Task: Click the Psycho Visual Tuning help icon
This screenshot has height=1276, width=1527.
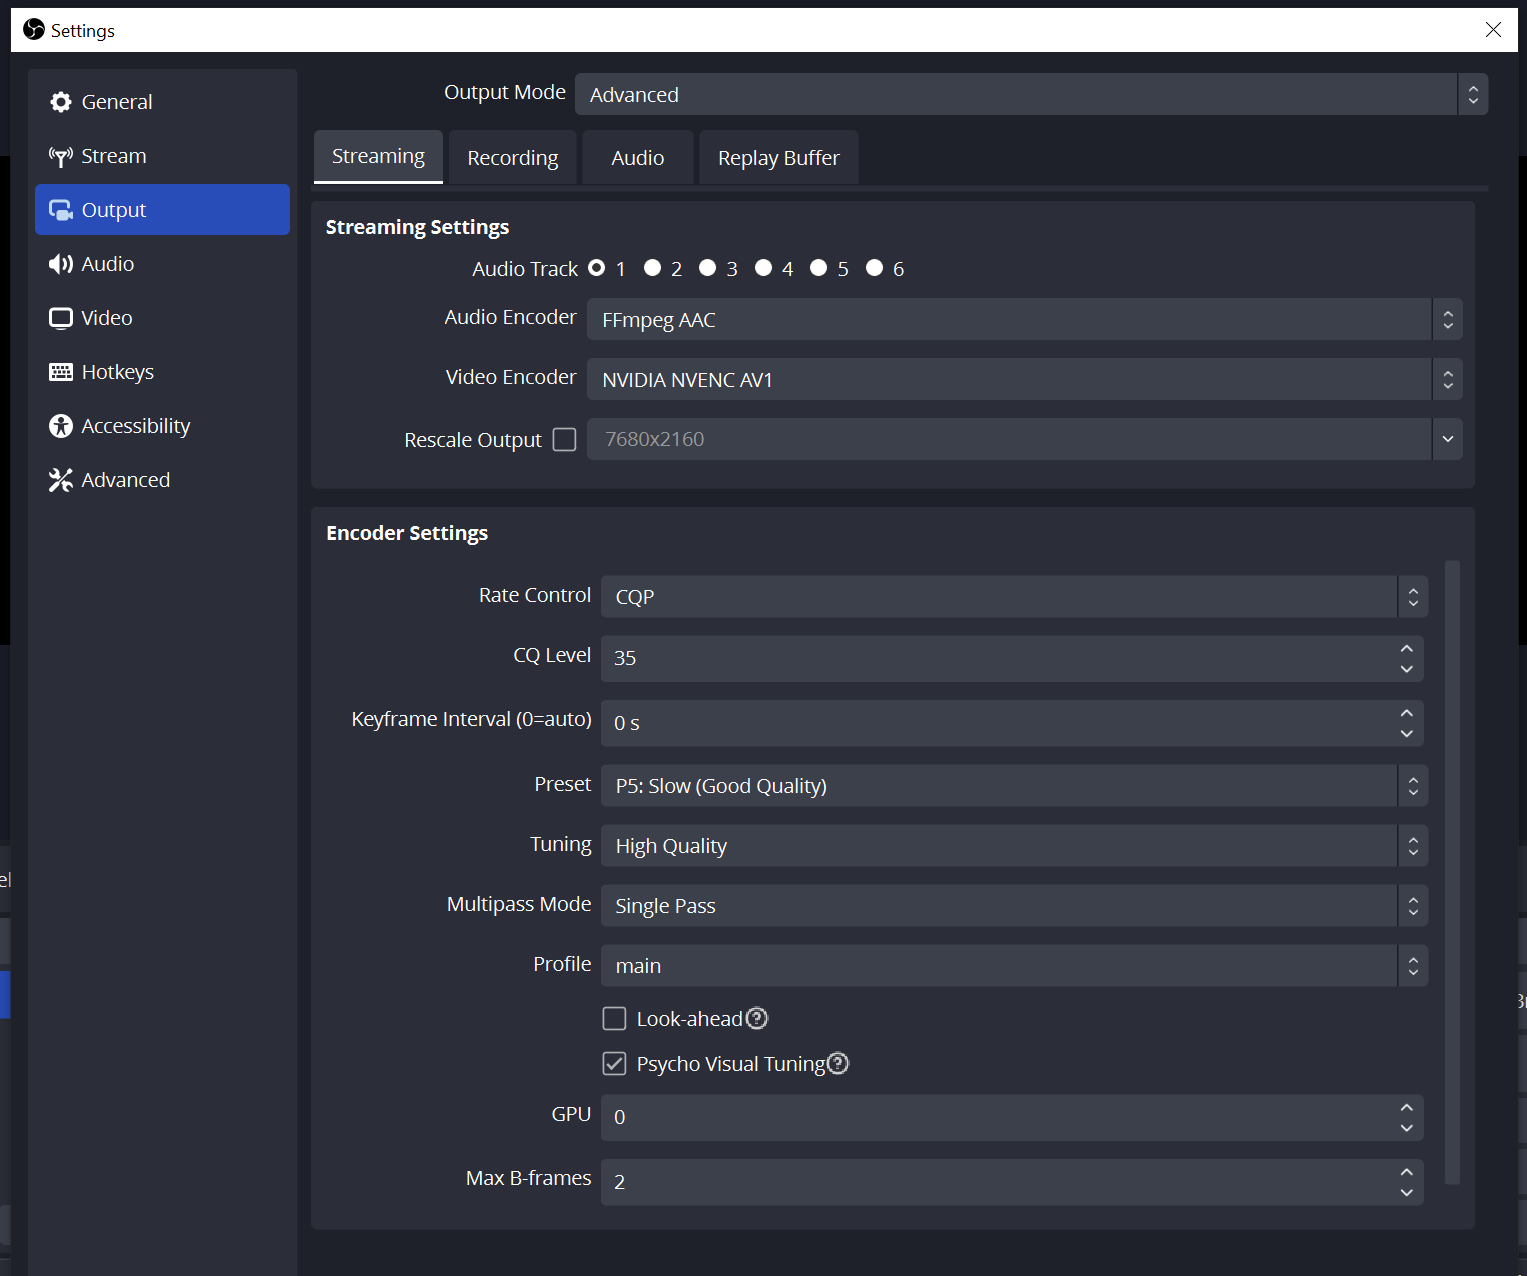Action: (x=838, y=1063)
